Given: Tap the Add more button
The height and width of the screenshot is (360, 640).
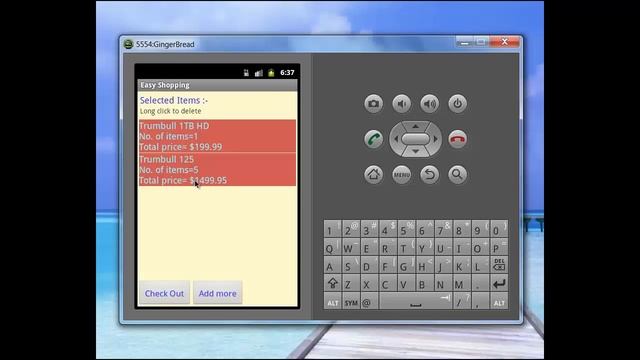Looking at the screenshot, I should pyautogui.click(x=218, y=293).
